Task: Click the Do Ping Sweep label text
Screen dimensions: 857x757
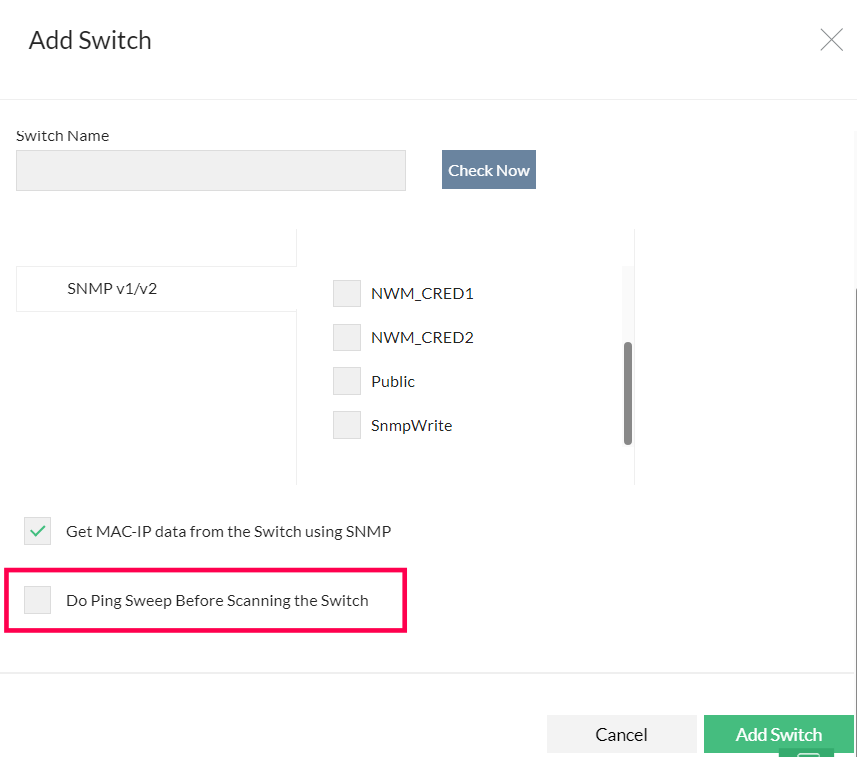Action: (x=217, y=600)
